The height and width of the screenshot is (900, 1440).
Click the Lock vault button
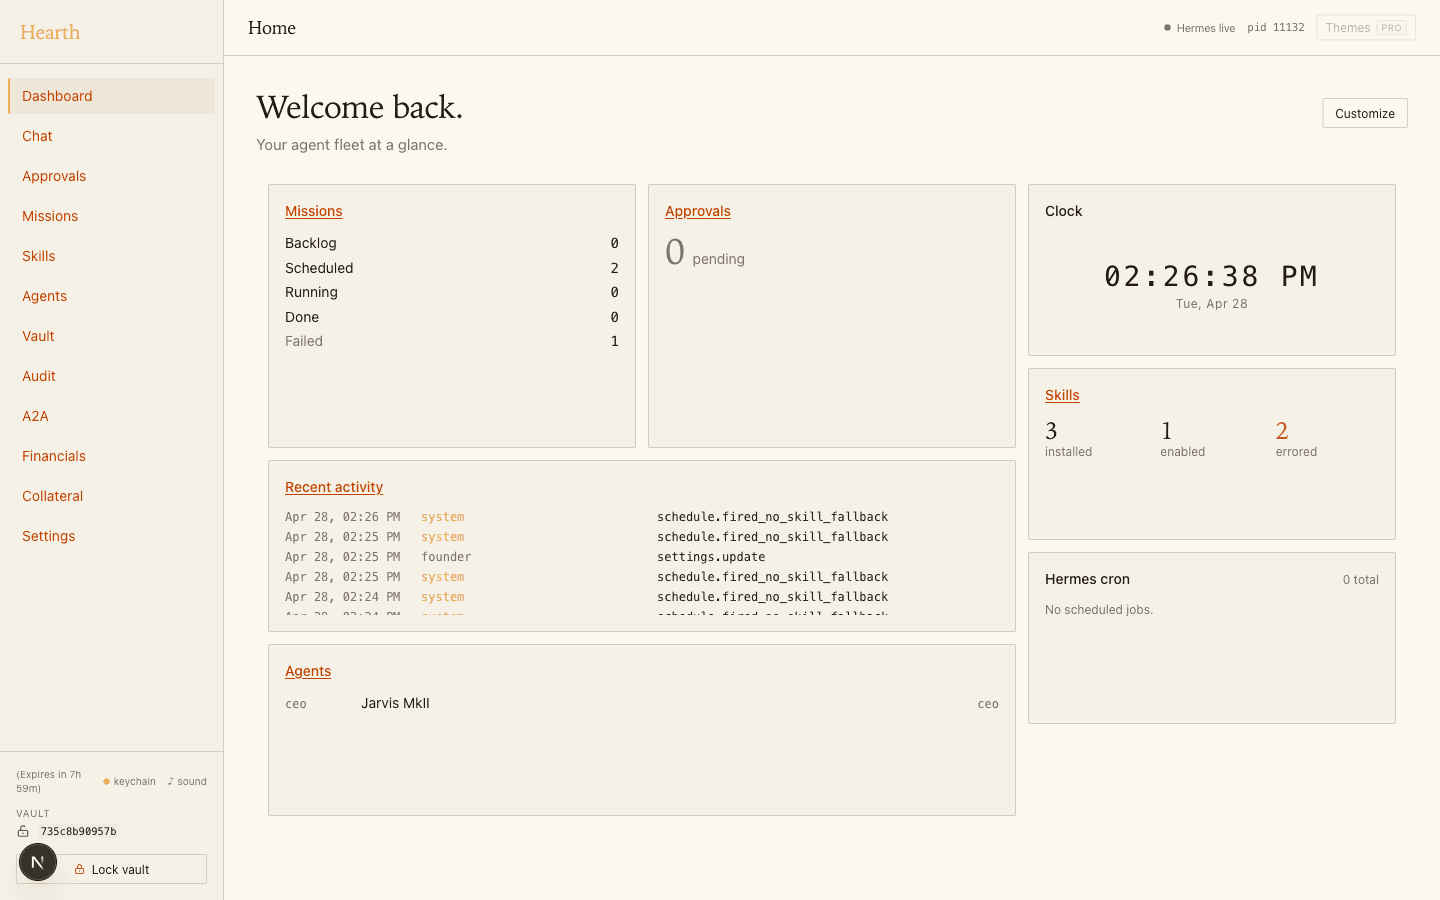tap(111, 869)
